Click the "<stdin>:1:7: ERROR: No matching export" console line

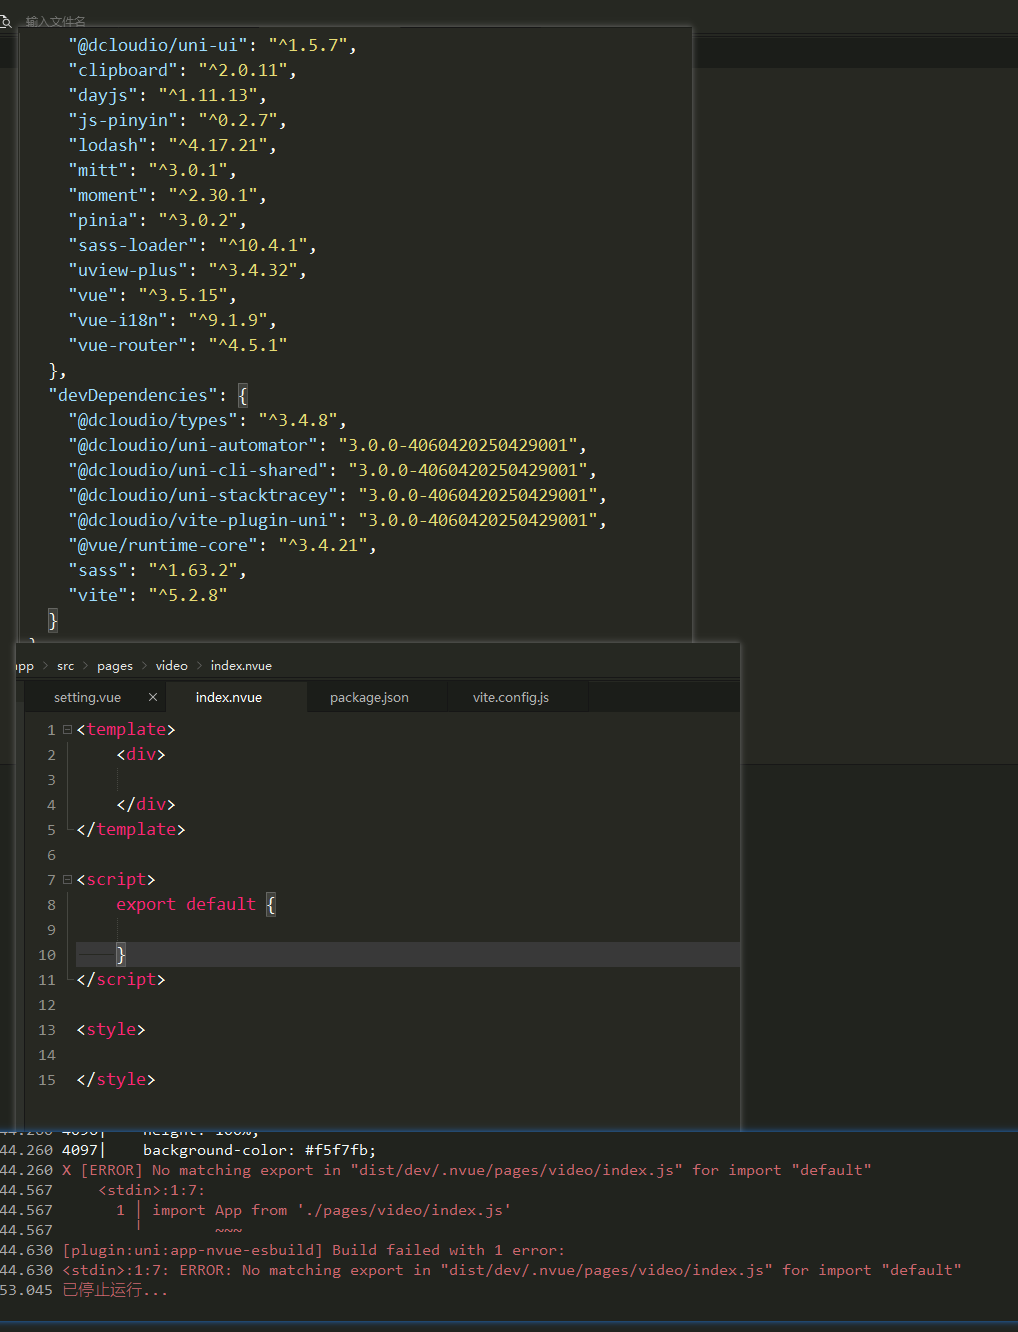click(x=512, y=1270)
